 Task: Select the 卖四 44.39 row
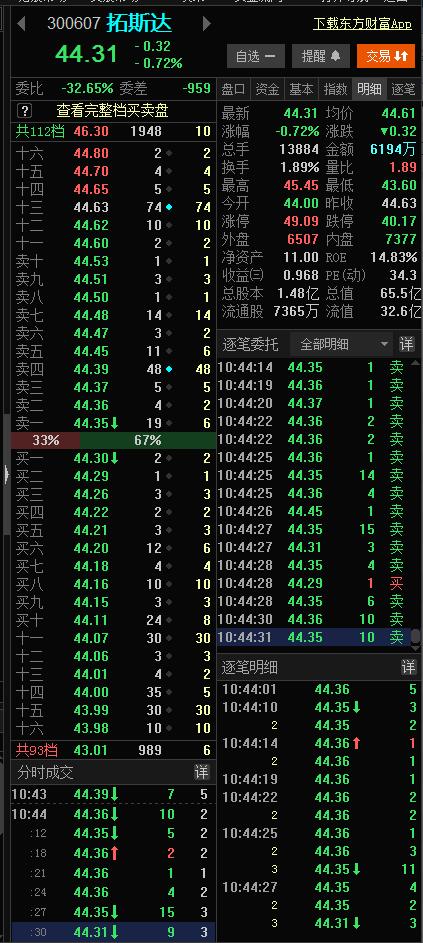tap(113, 369)
